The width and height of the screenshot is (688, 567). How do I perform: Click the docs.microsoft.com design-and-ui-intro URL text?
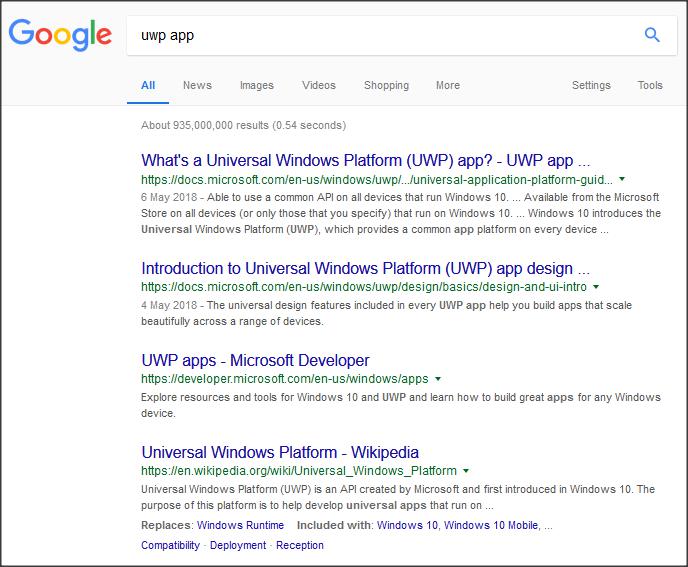(x=364, y=287)
